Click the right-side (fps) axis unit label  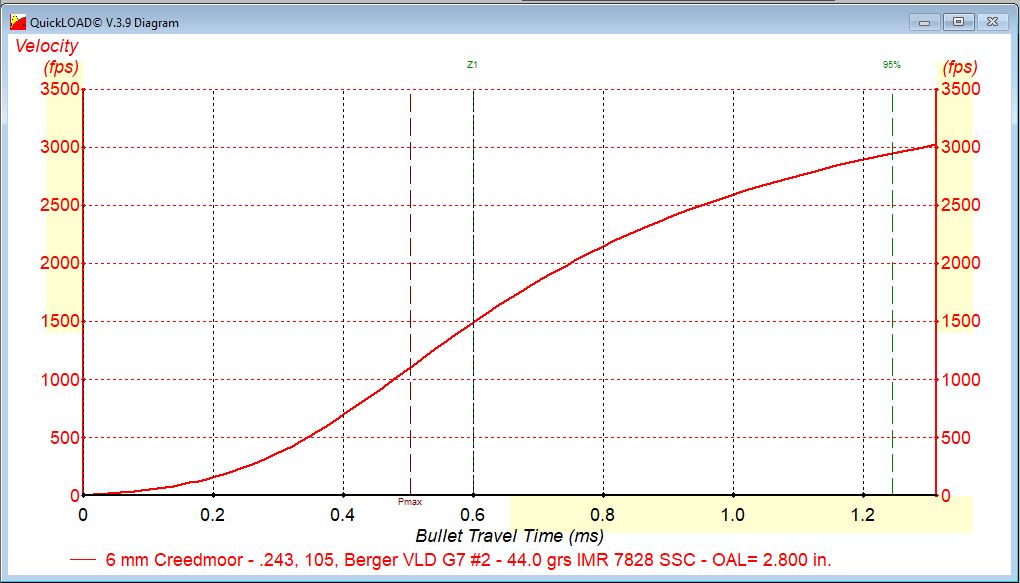tap(959, 68)
